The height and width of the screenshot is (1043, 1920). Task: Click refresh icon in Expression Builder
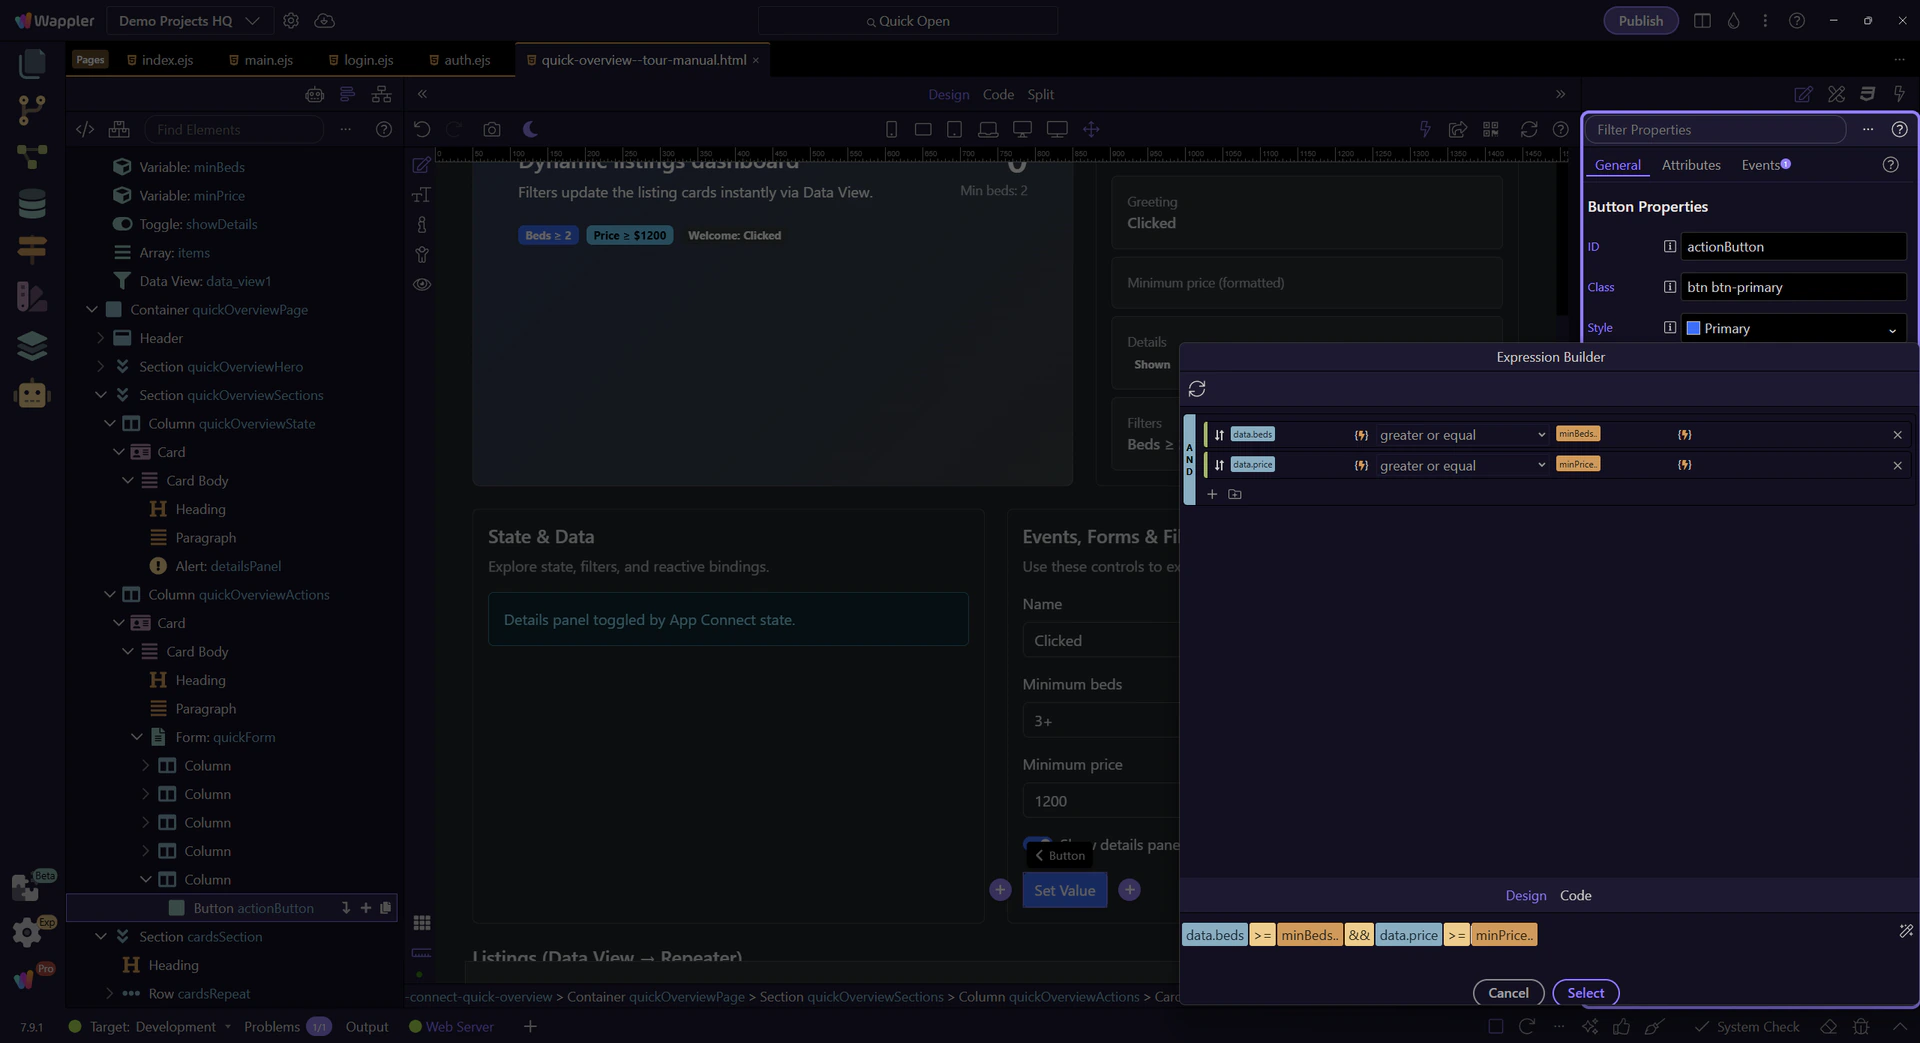click(x=1197, y=389)
